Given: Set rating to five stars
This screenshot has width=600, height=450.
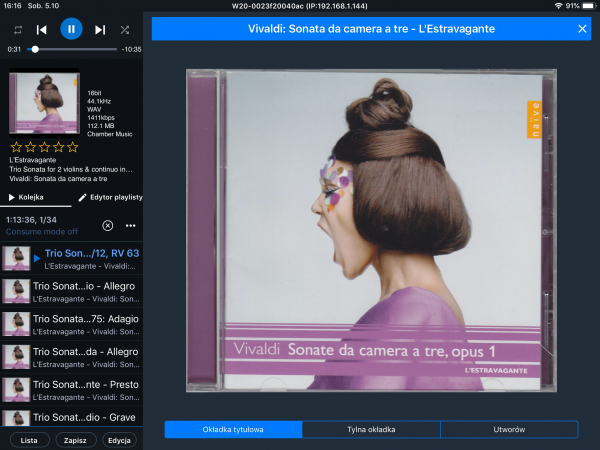Looking at the screenshot, I should click(x=72, y=147).
